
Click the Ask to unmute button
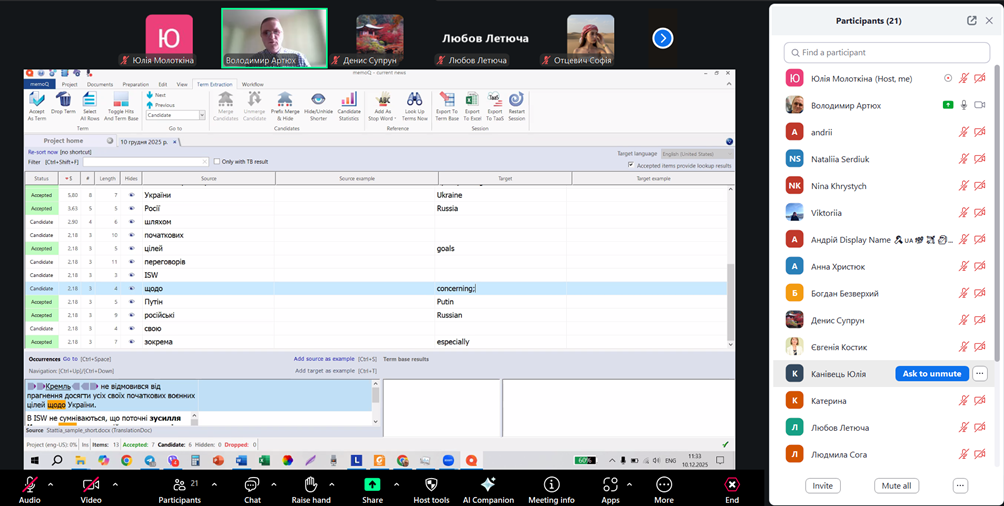[x=931, y=374]
